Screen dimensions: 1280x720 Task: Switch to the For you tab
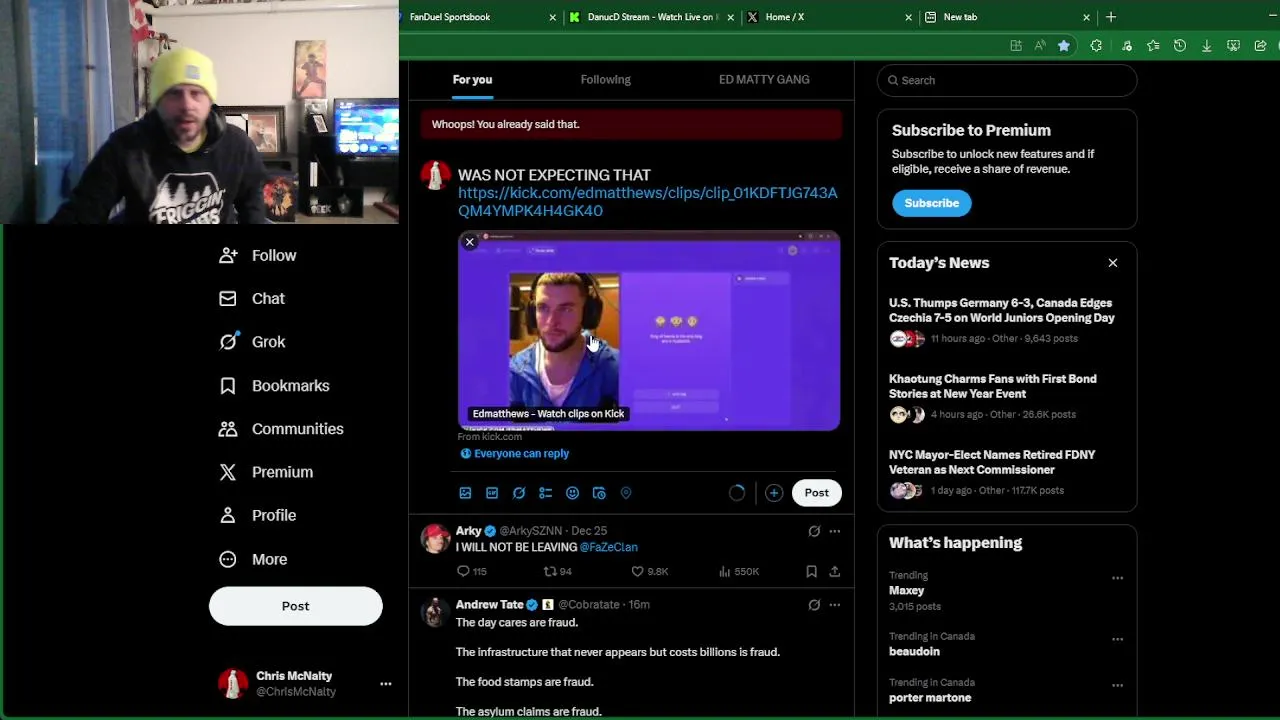472,80
